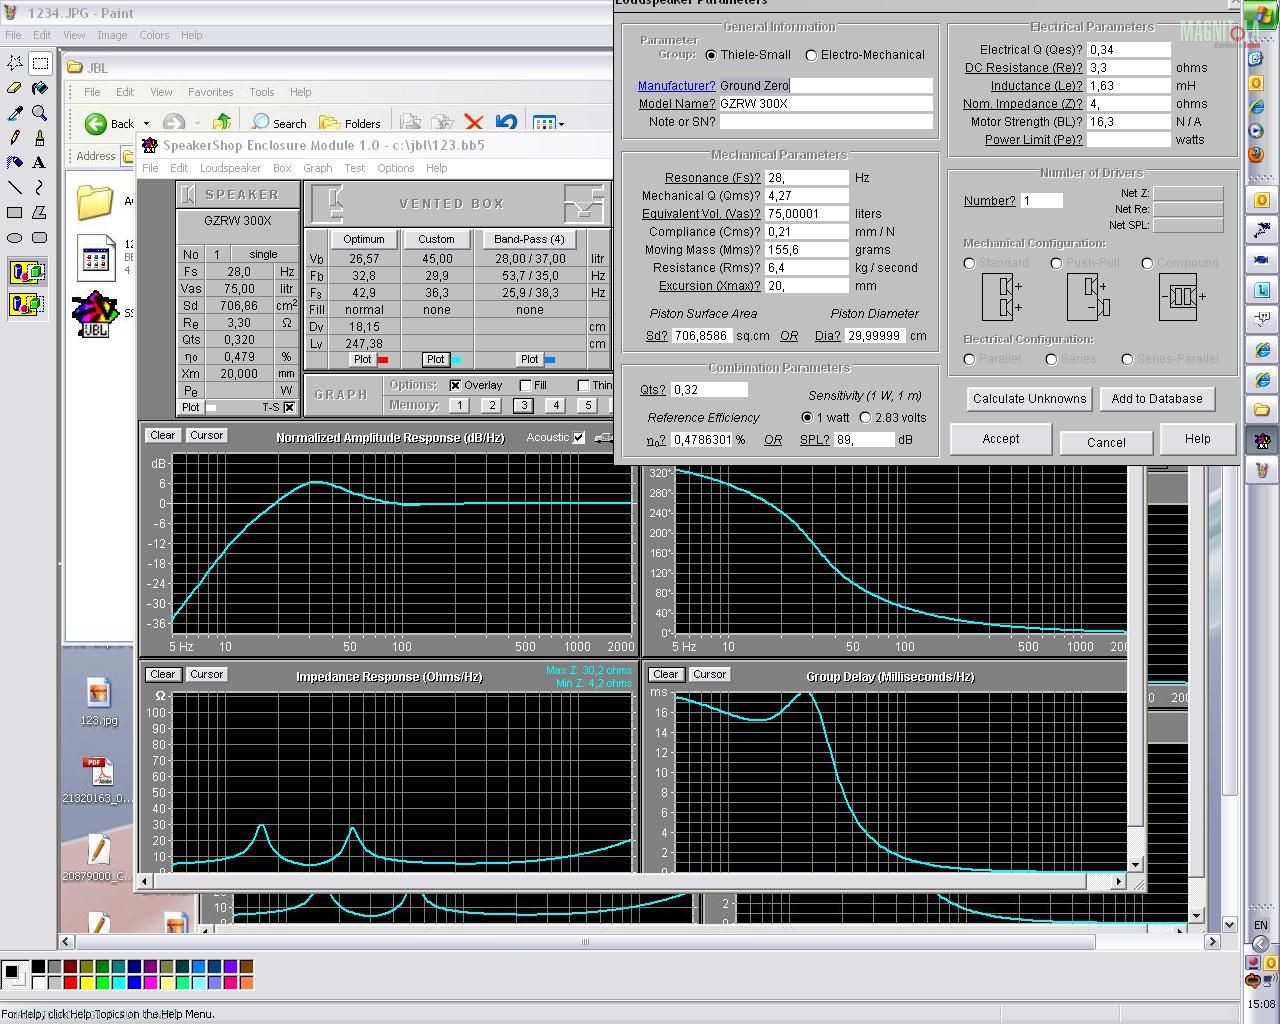Select the Polygon shape tool
The height and width of the screenshot is (1024, 1280).
pyautogui.click(x=40, y=212)
